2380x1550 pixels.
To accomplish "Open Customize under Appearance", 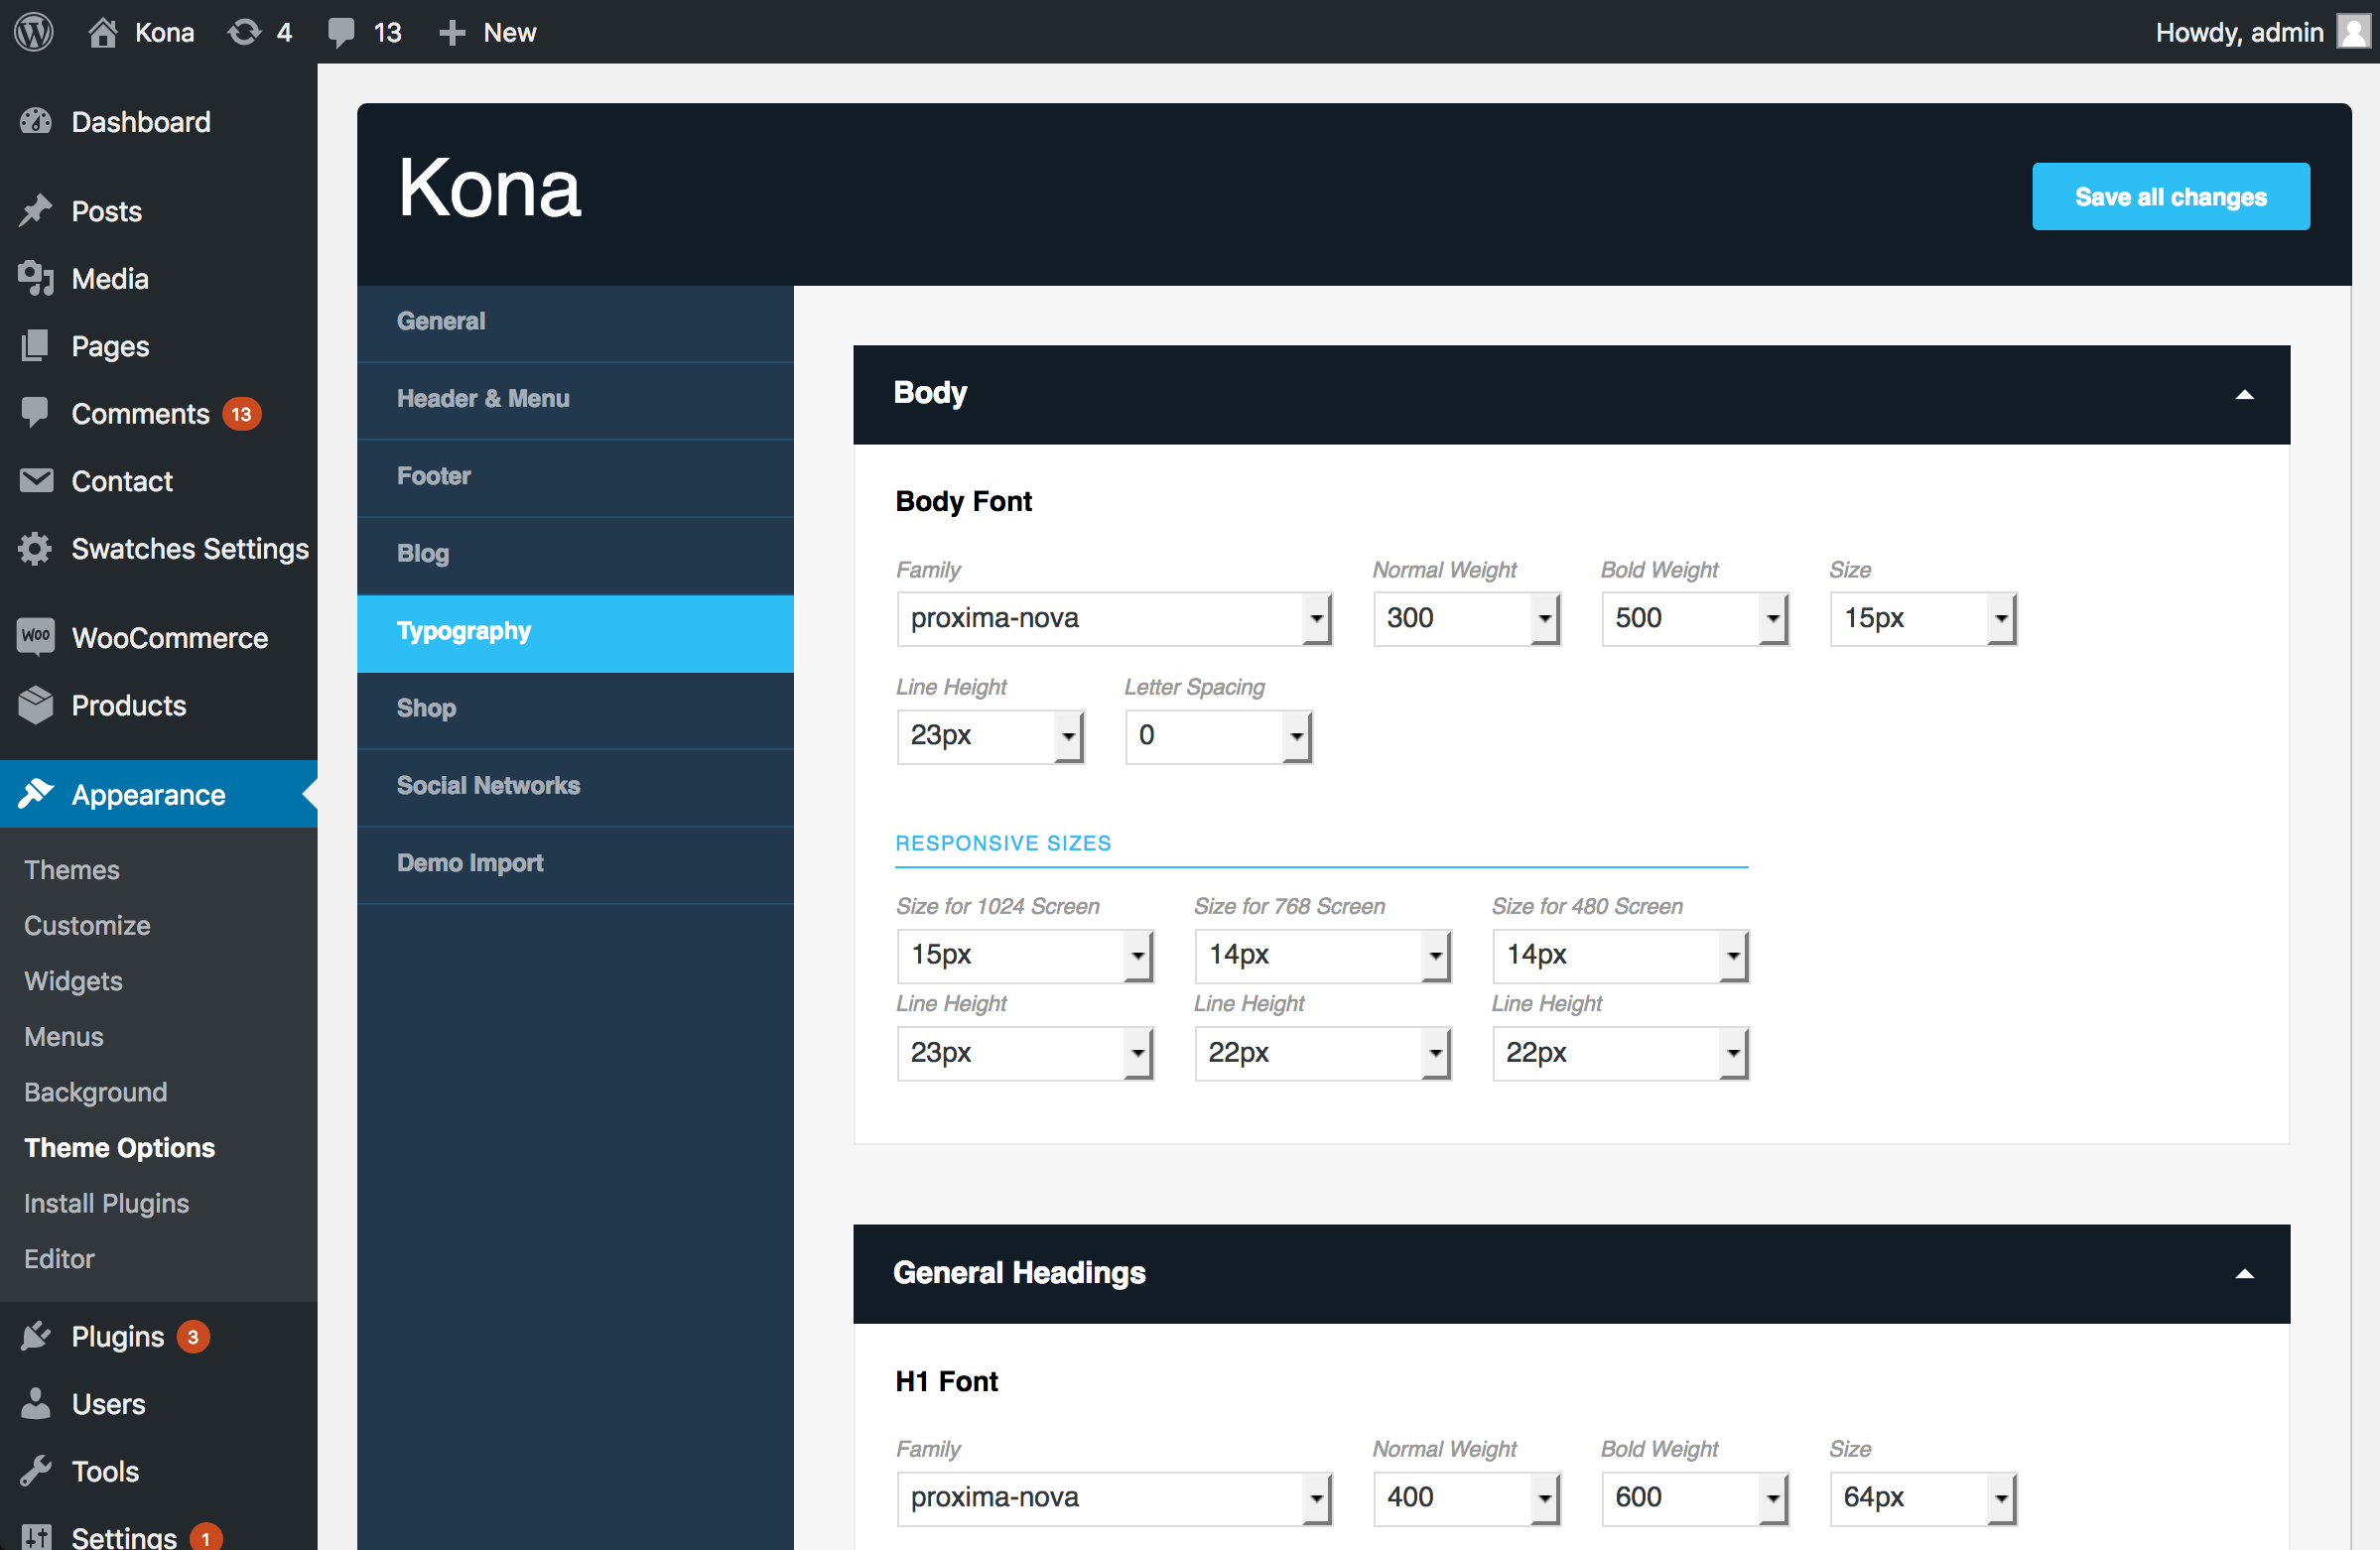I will click(87, 926).
